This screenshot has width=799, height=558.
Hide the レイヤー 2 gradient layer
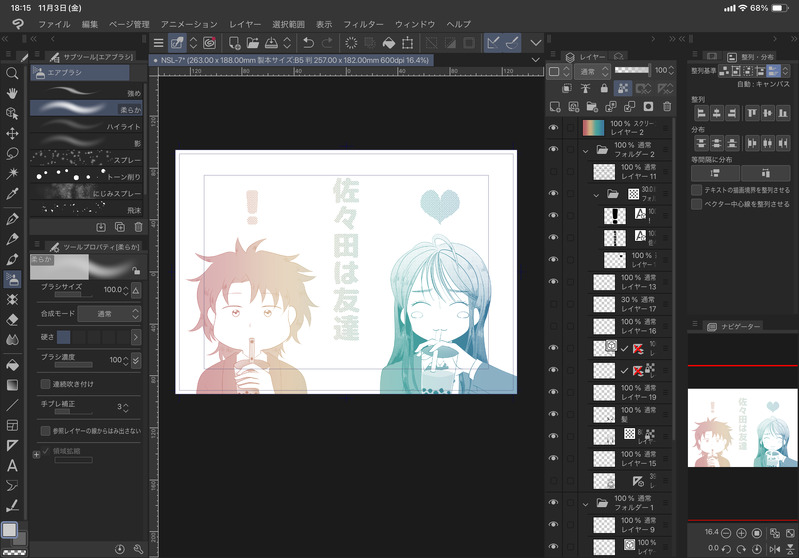pos(553,127)
